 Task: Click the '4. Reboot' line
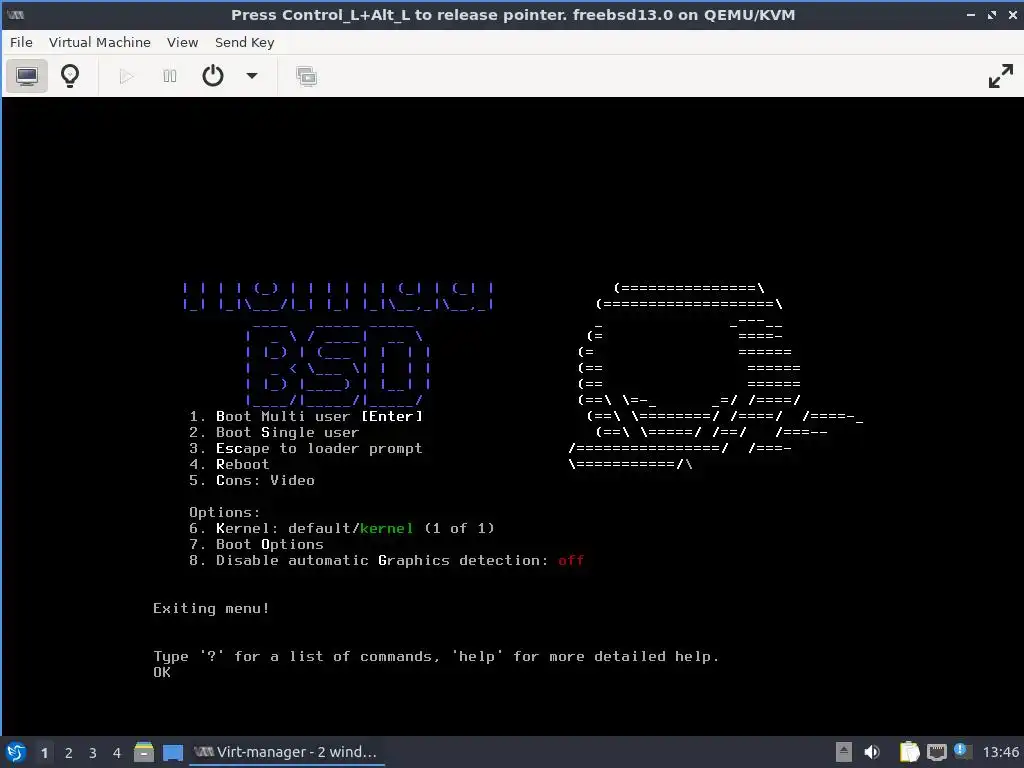[x=229, y=464]
